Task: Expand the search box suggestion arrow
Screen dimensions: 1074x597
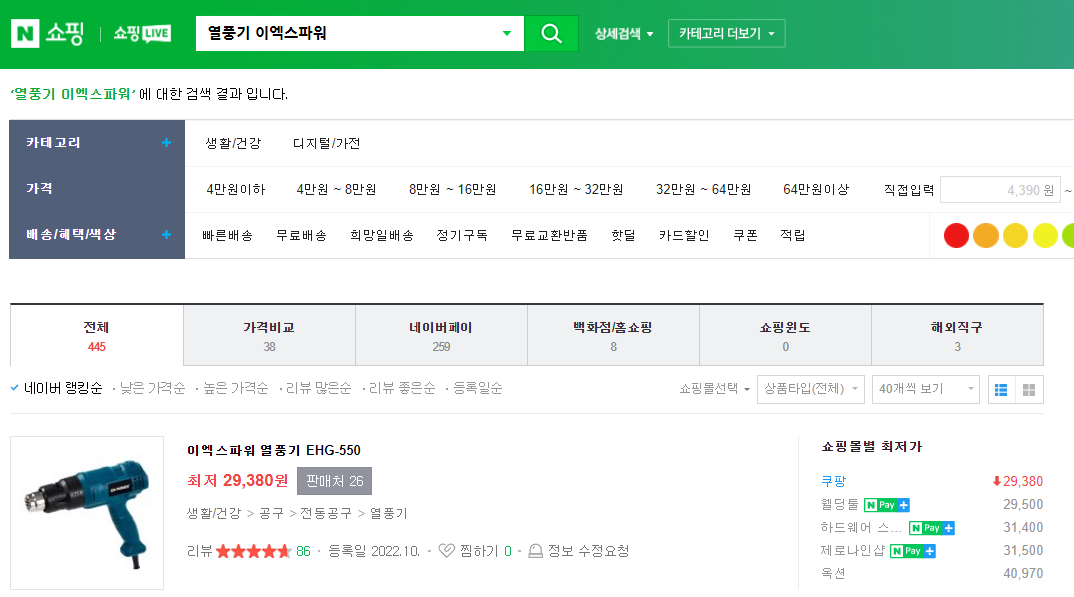Action: click(507, 33)
